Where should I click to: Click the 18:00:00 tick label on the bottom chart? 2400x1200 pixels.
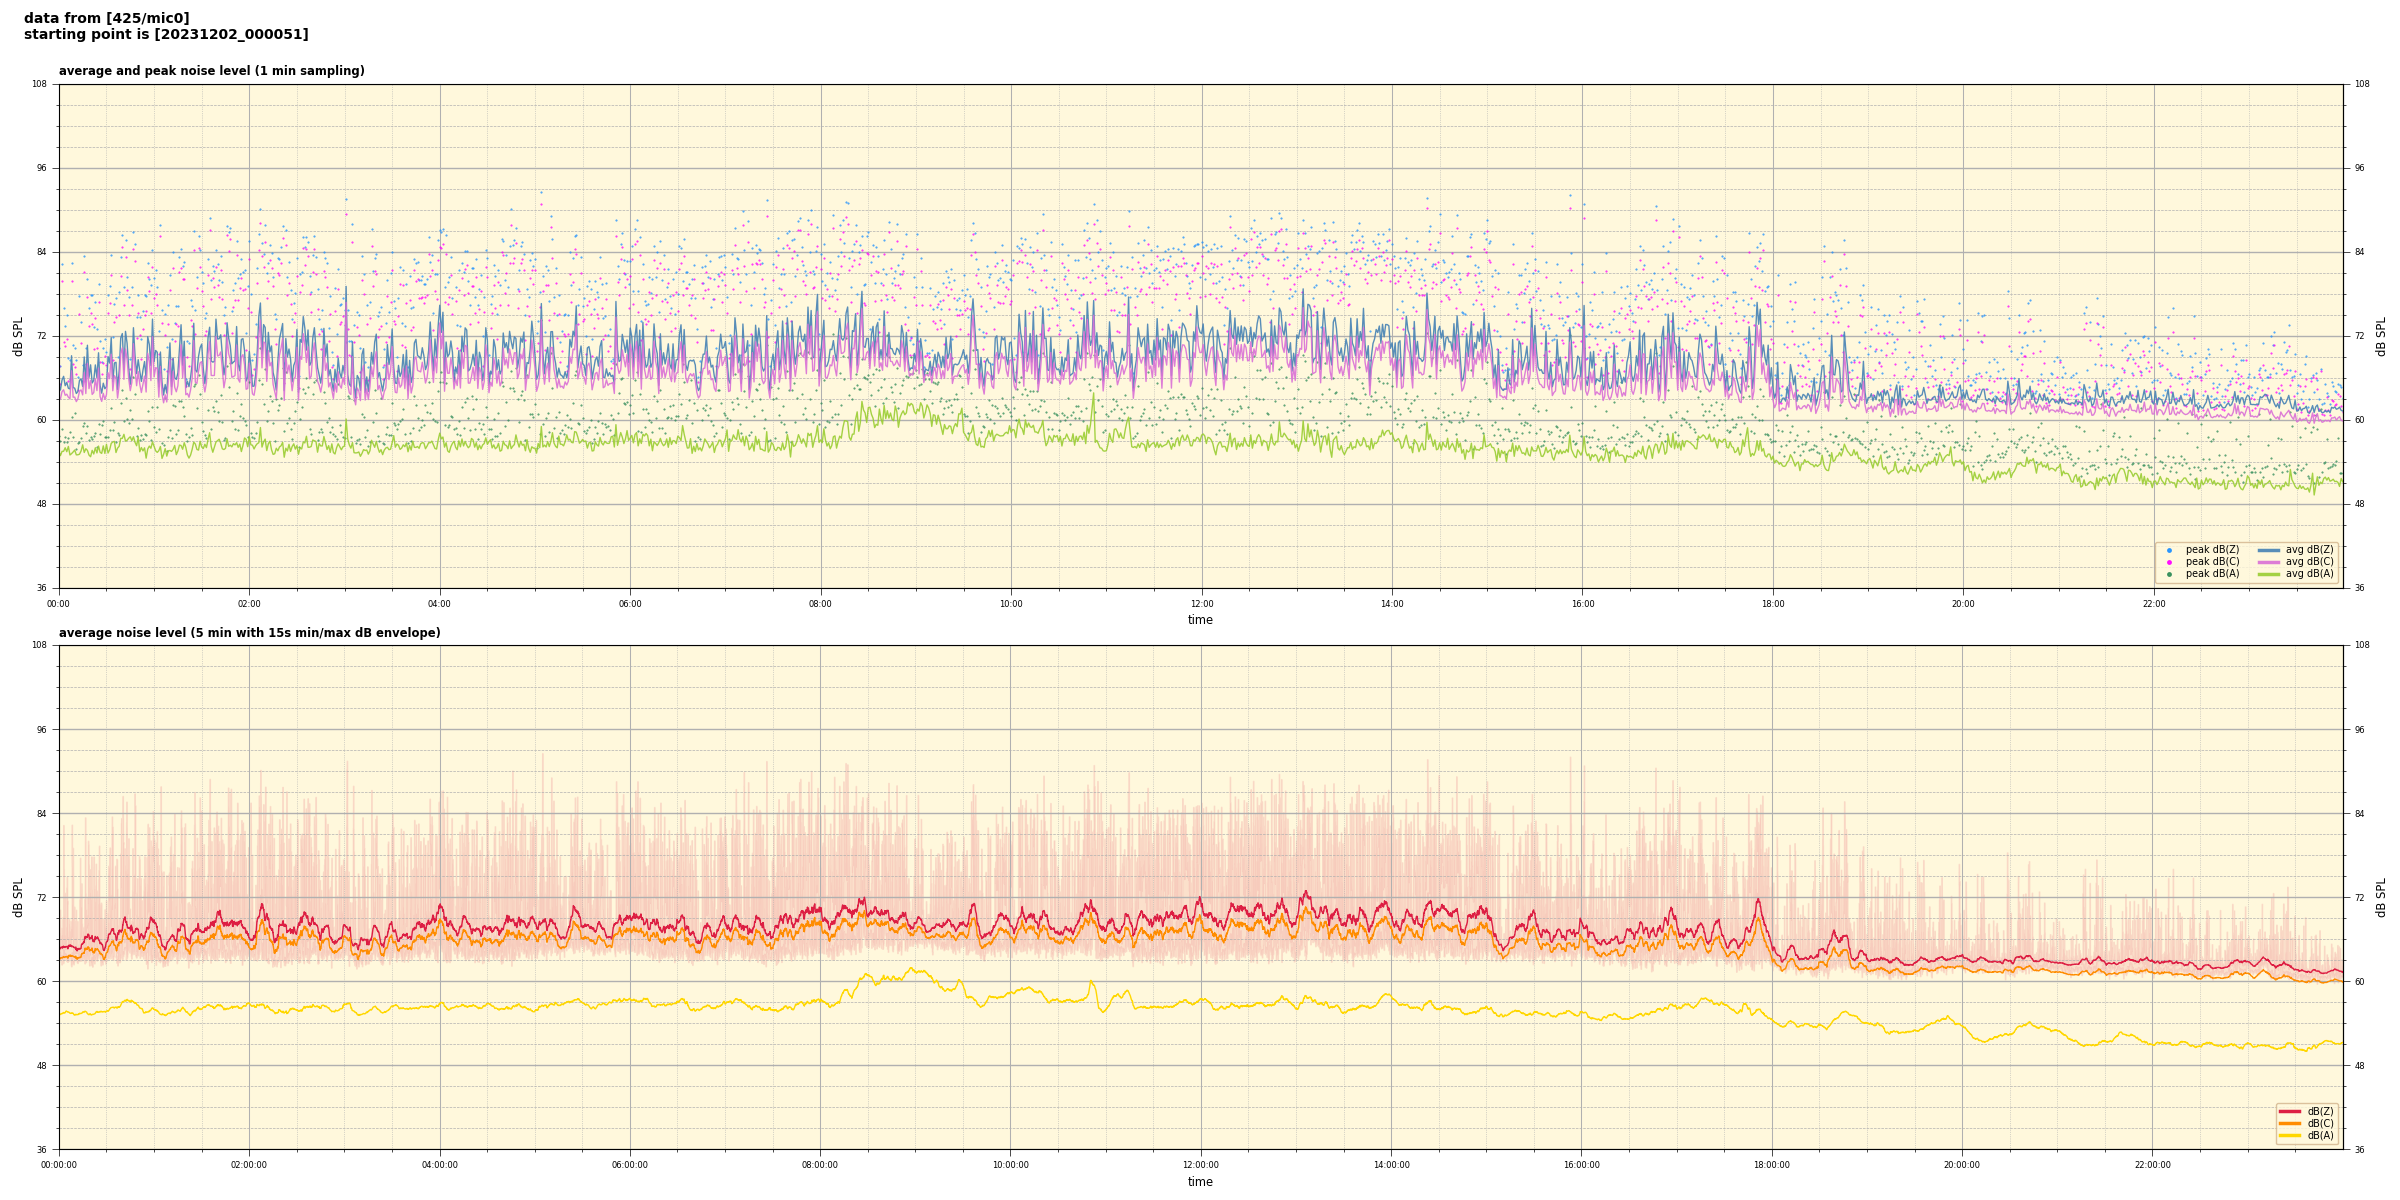point(1772,1165)
